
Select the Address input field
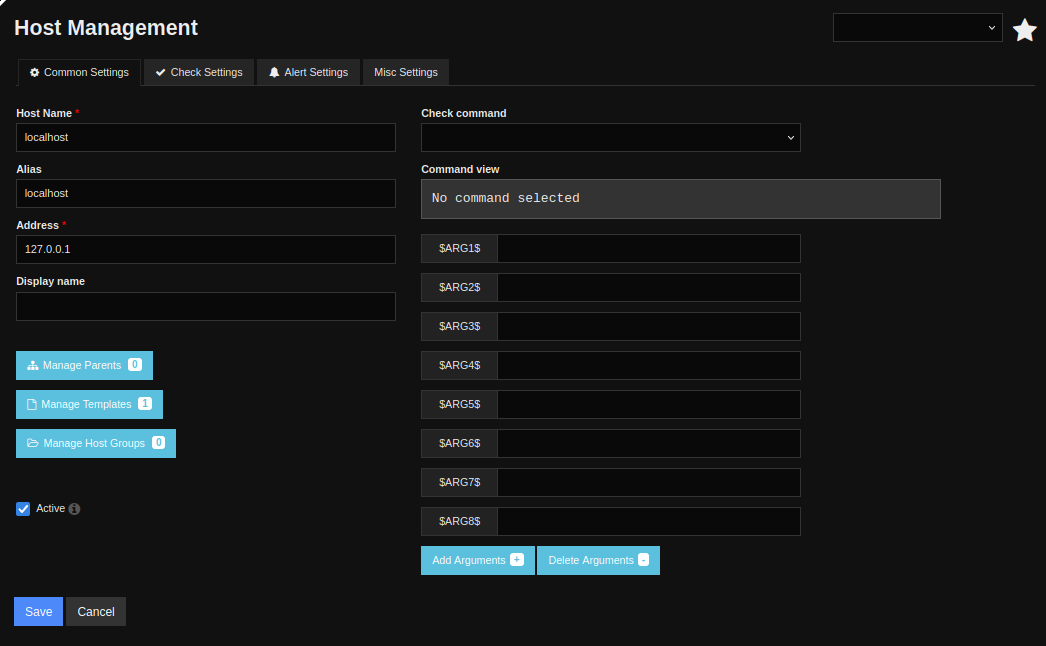pos(206,250)
